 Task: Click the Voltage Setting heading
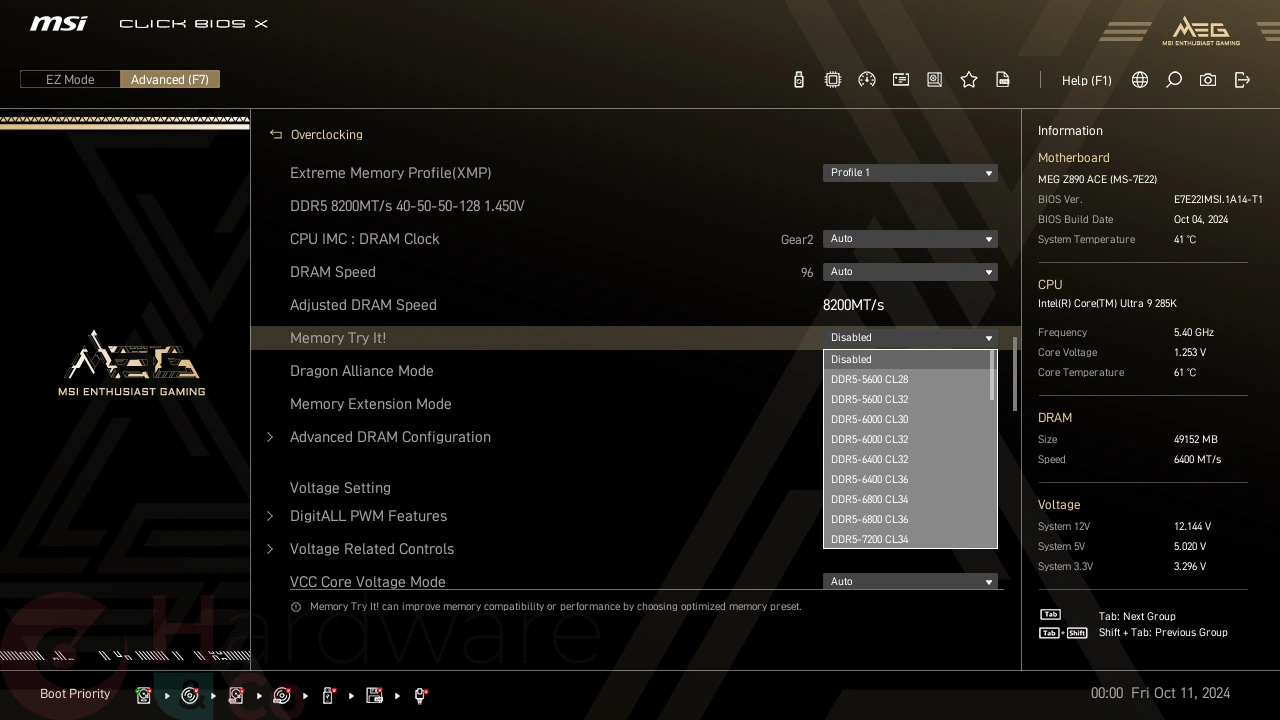coord(340,488)
